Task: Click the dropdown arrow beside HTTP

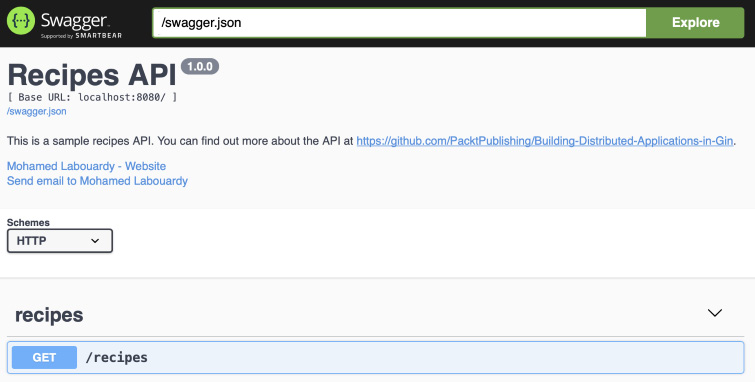Action: (95, 241)
